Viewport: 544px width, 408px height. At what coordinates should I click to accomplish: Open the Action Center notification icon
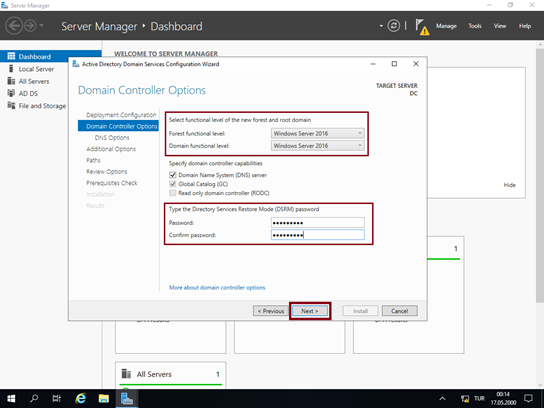[529, 398]
